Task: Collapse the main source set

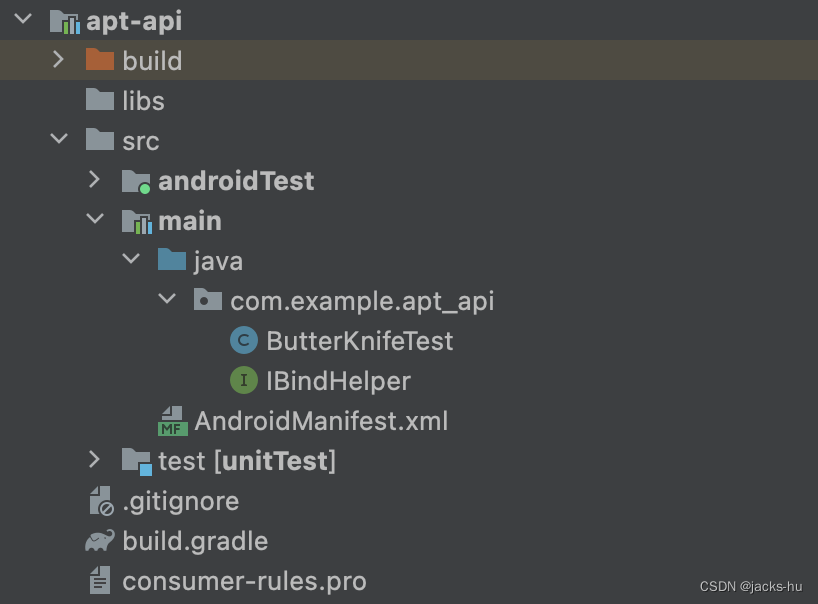Action: click(x=95, y=219)
